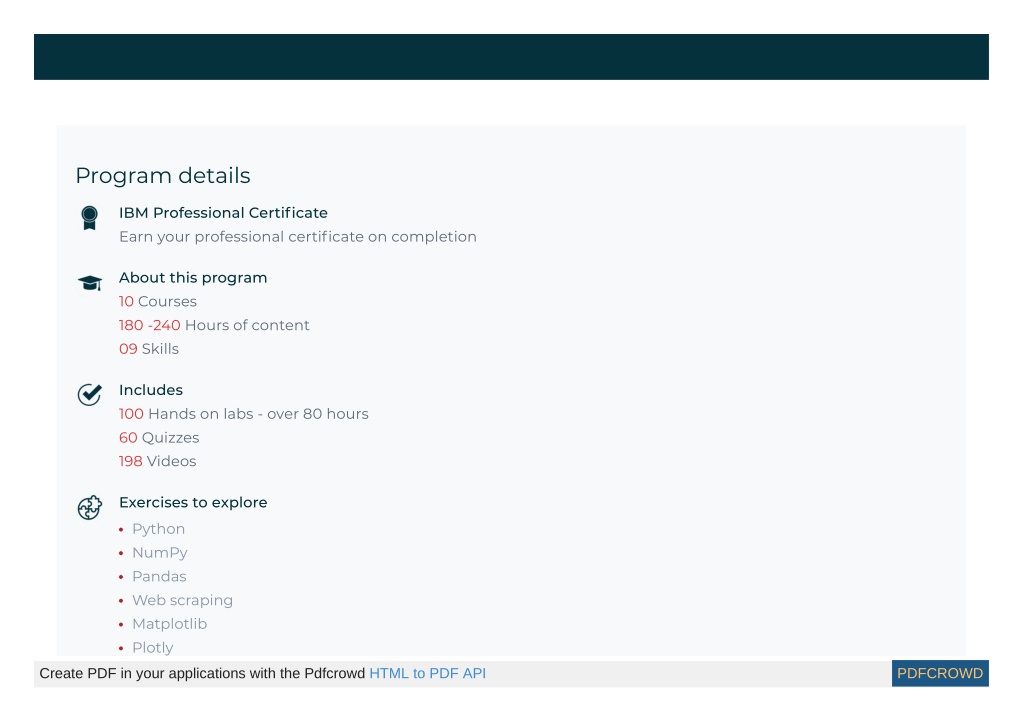Click the Python list item

click(x=159, y=529)
